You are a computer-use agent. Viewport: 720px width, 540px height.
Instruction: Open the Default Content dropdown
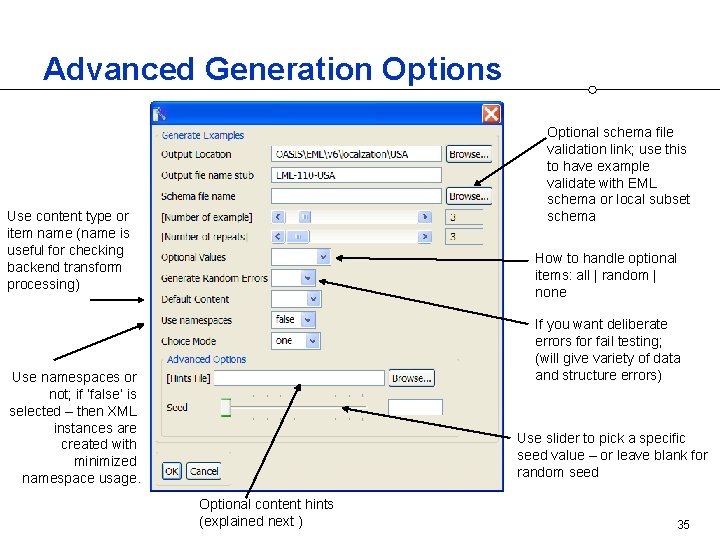313,299
